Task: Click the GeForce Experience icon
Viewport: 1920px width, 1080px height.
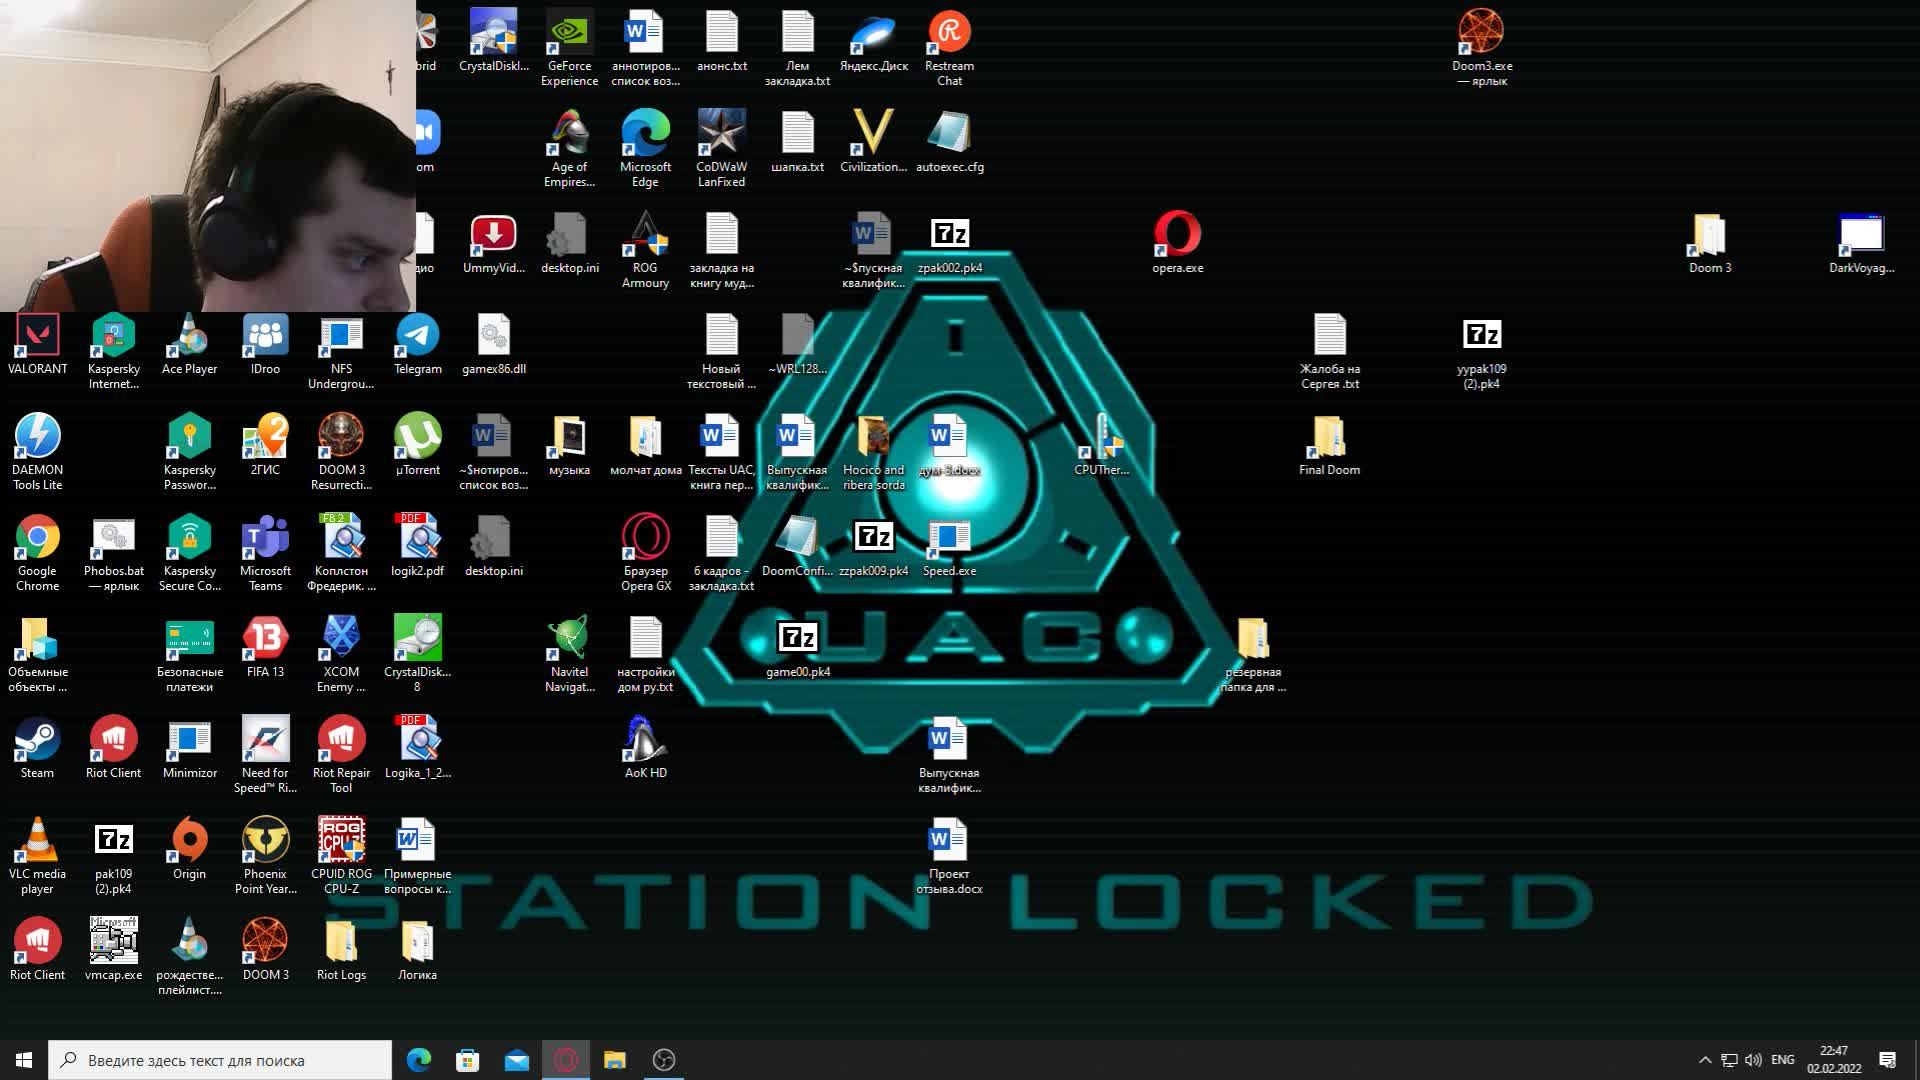Action: [x=569, y=35]
